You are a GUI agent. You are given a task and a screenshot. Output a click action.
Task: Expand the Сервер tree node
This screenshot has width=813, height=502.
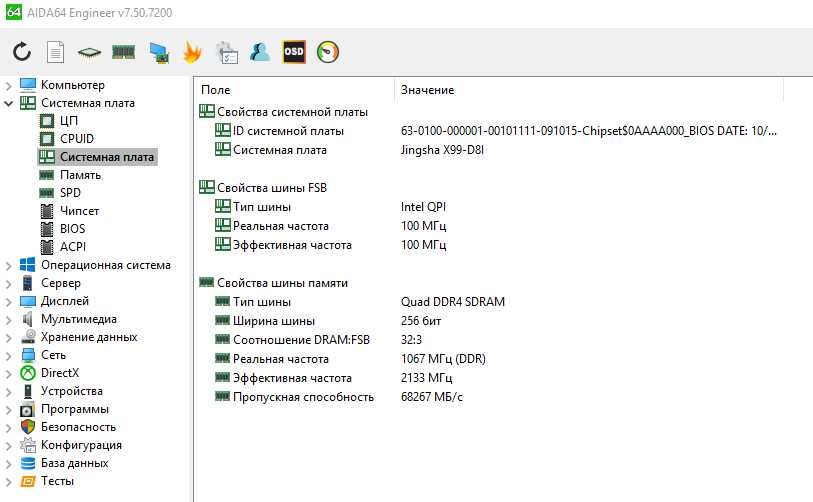coord(8,284)
